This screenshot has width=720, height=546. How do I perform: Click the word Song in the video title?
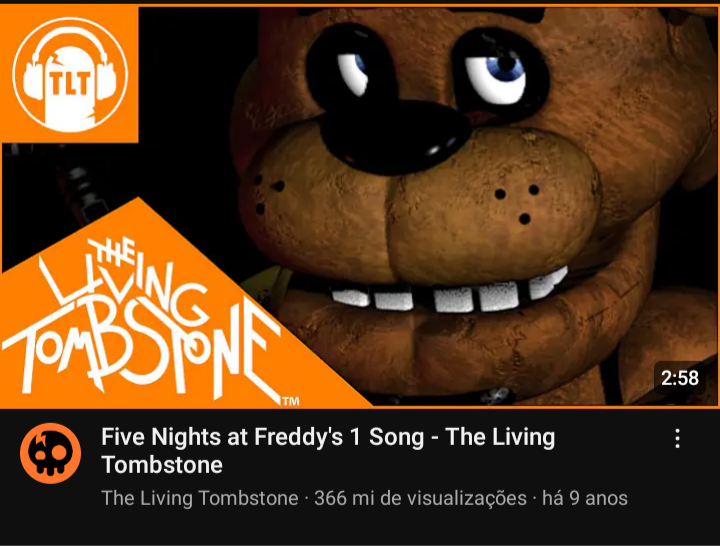(x=396, y=437)
